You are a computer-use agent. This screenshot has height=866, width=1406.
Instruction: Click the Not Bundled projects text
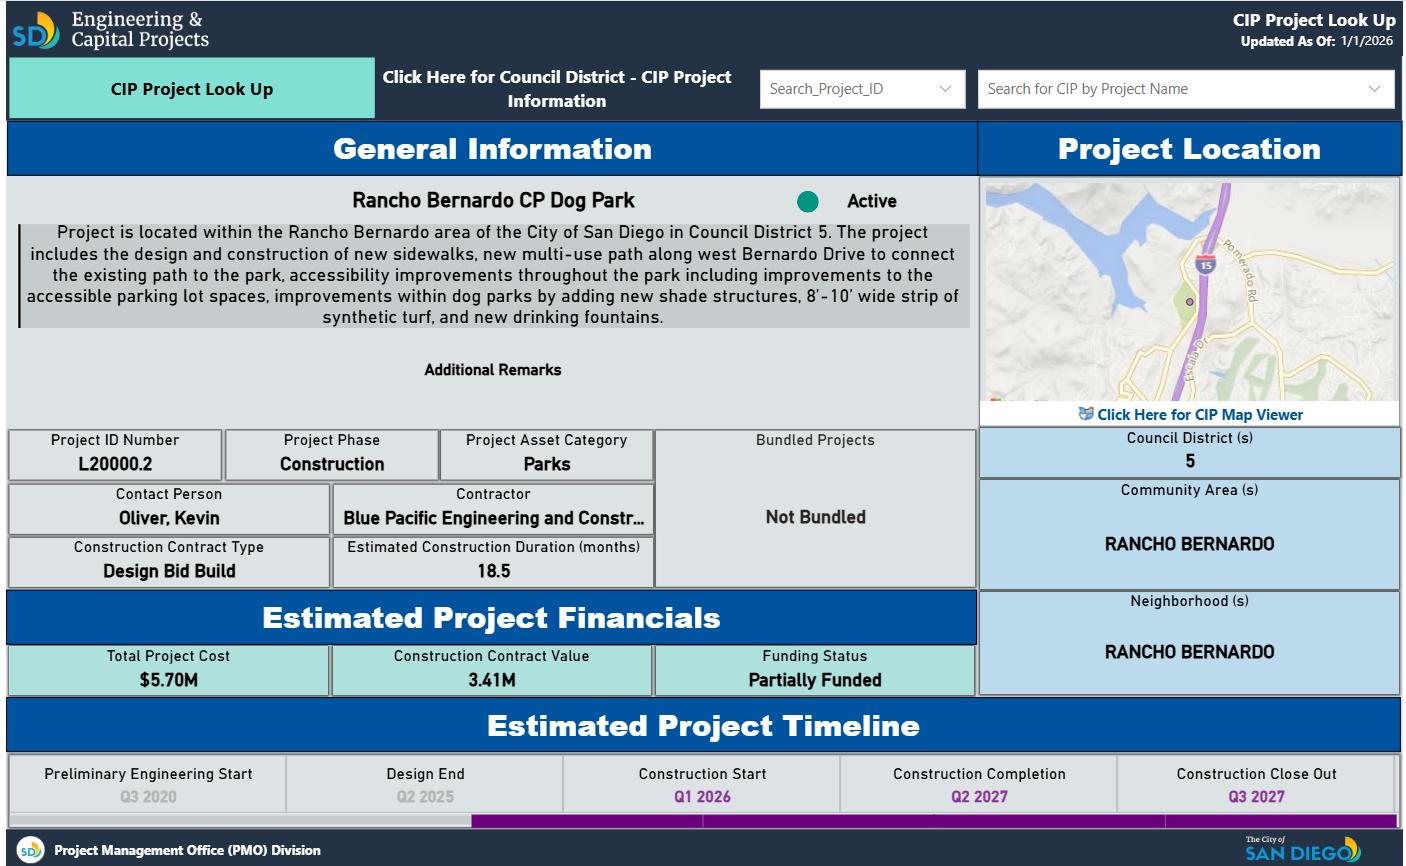[x=816, y=517]
